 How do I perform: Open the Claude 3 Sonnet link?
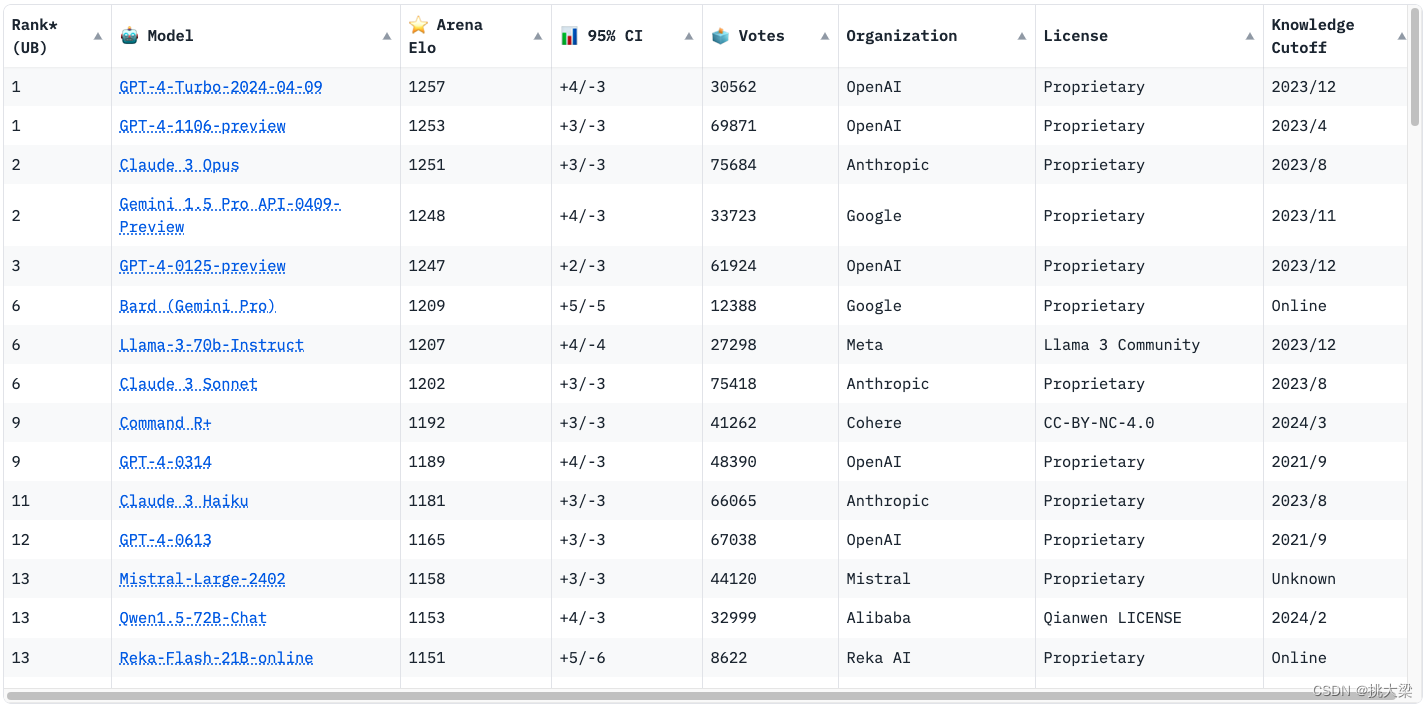coord(189,384)
